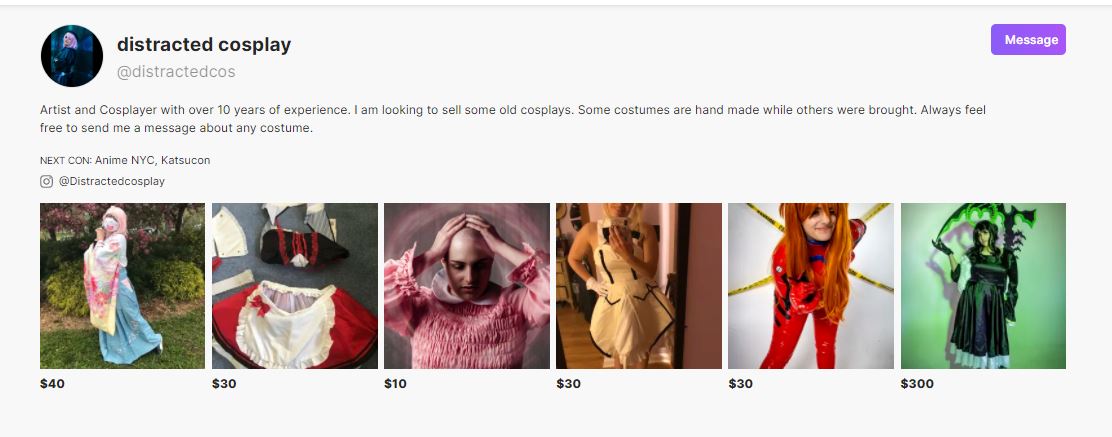Select the $30 price under red plugsuit listing

click(x=740, y=384)
